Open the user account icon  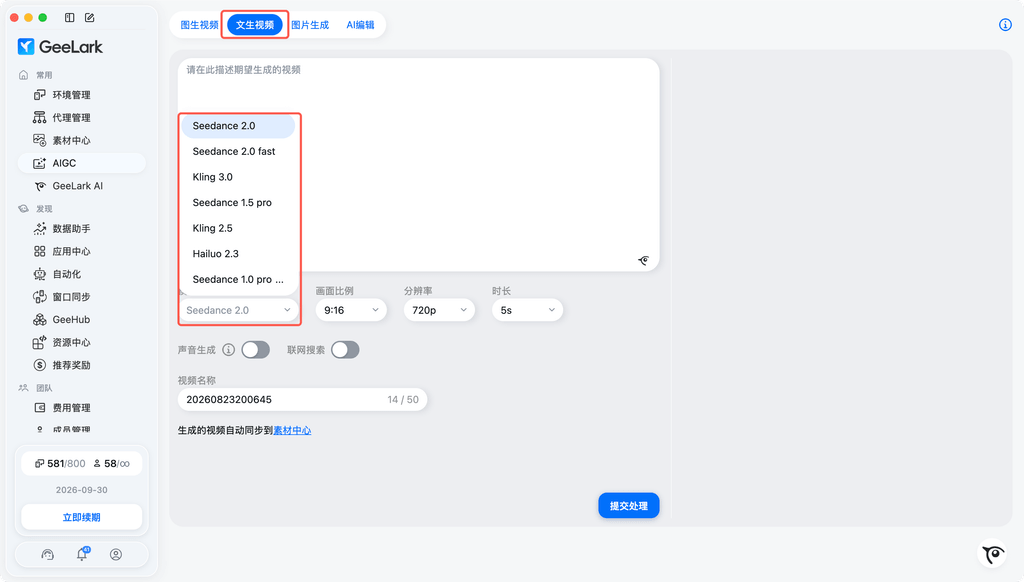pos(116,555)
